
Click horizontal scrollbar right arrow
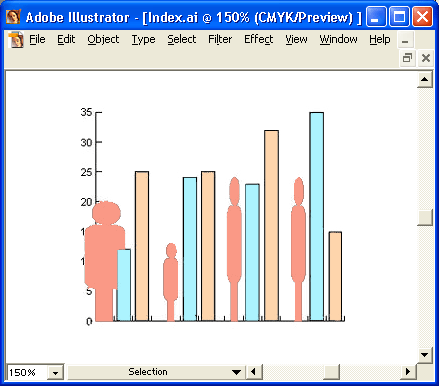click(408, 371)
